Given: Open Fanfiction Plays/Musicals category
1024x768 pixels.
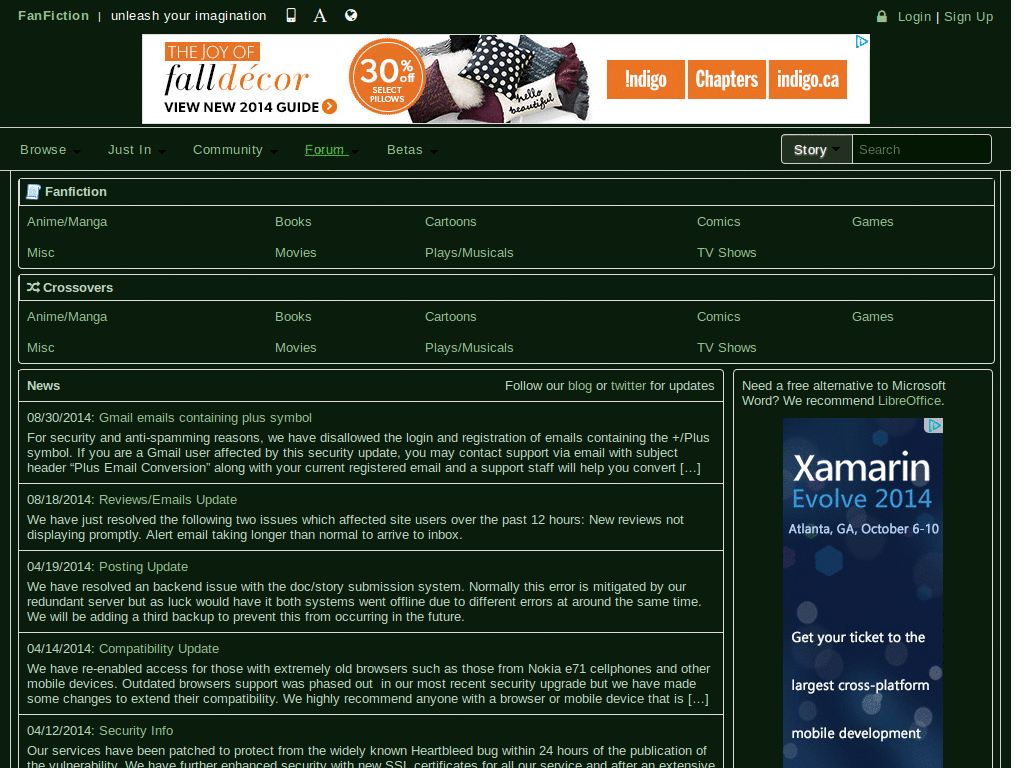Looking at the screenshot, I should pos(469,253).
